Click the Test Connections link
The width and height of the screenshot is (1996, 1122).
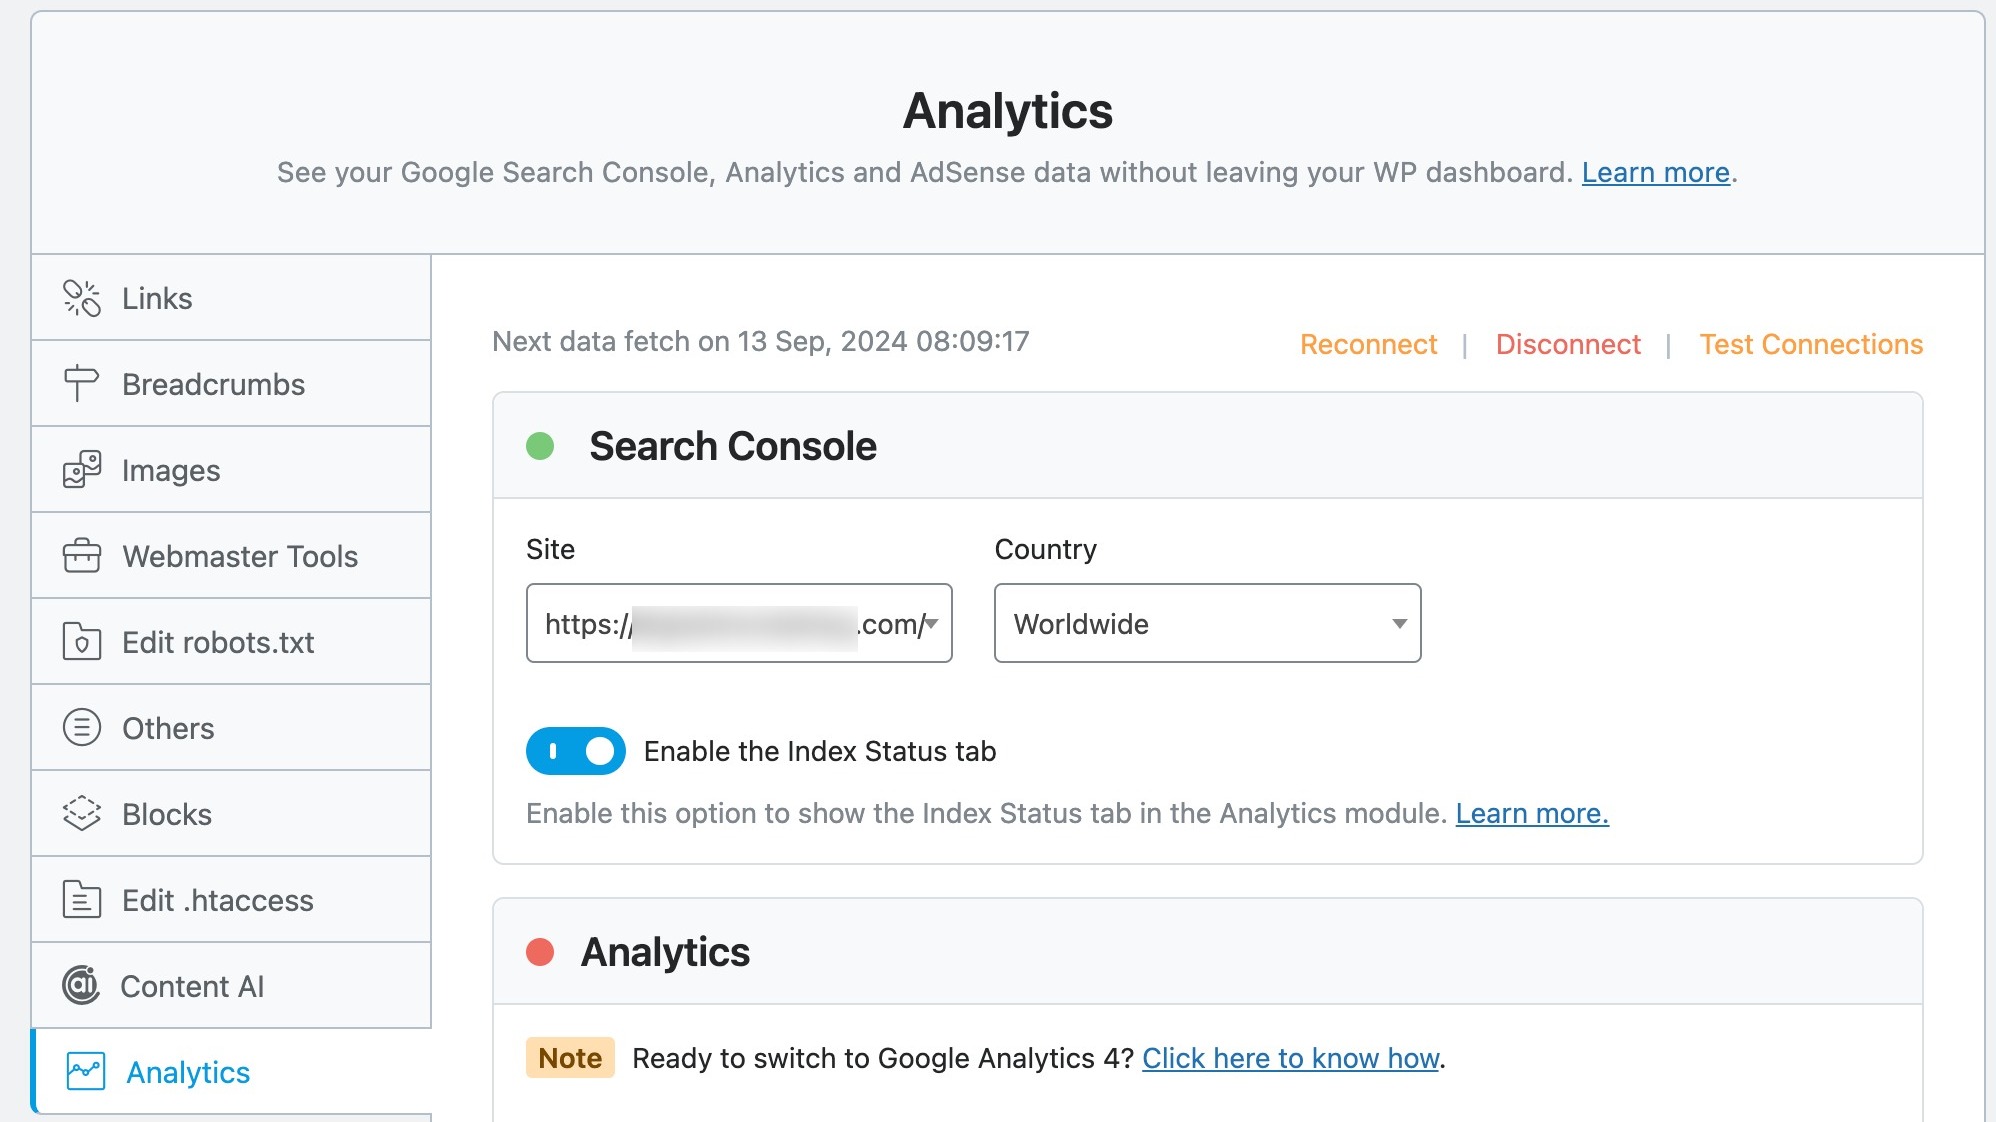(x=1814, y=343)
